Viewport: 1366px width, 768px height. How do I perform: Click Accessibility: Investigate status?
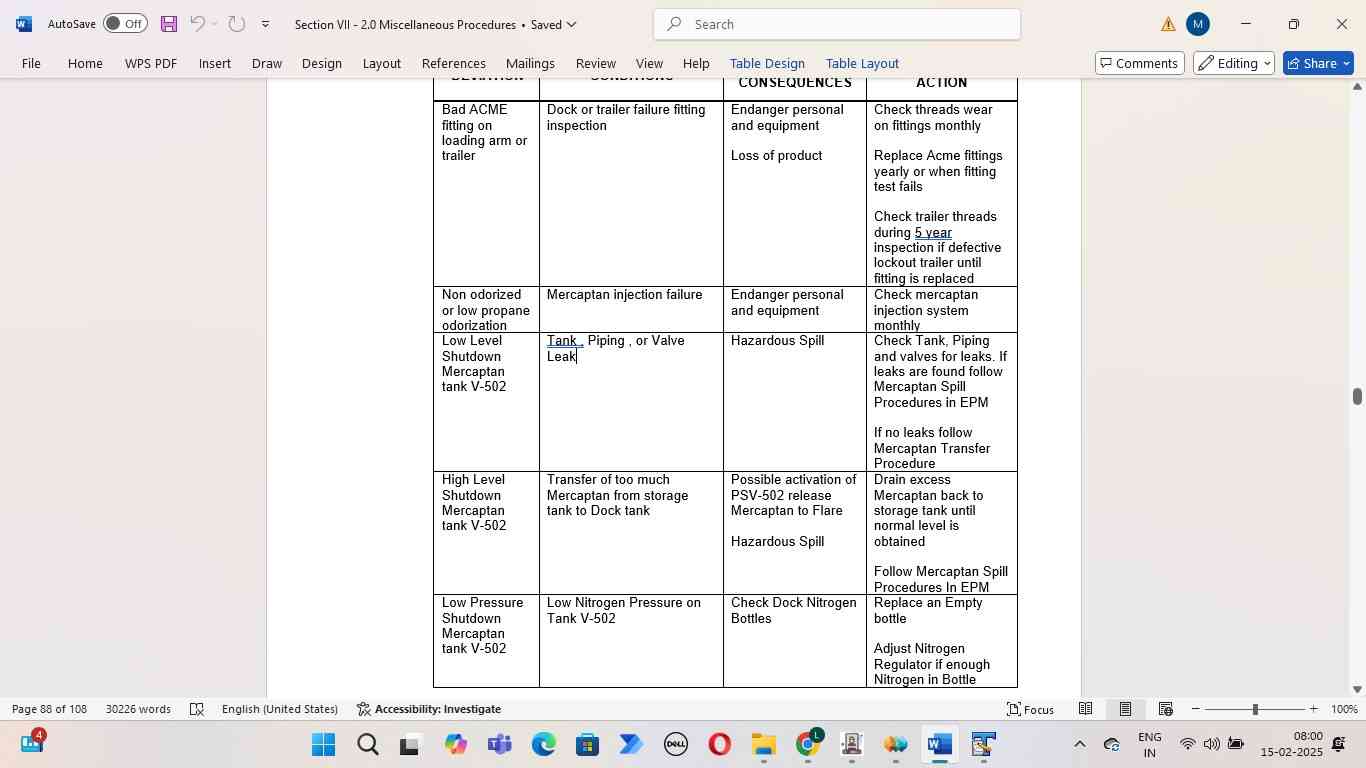pyautogui.click(x=429, y=709)
